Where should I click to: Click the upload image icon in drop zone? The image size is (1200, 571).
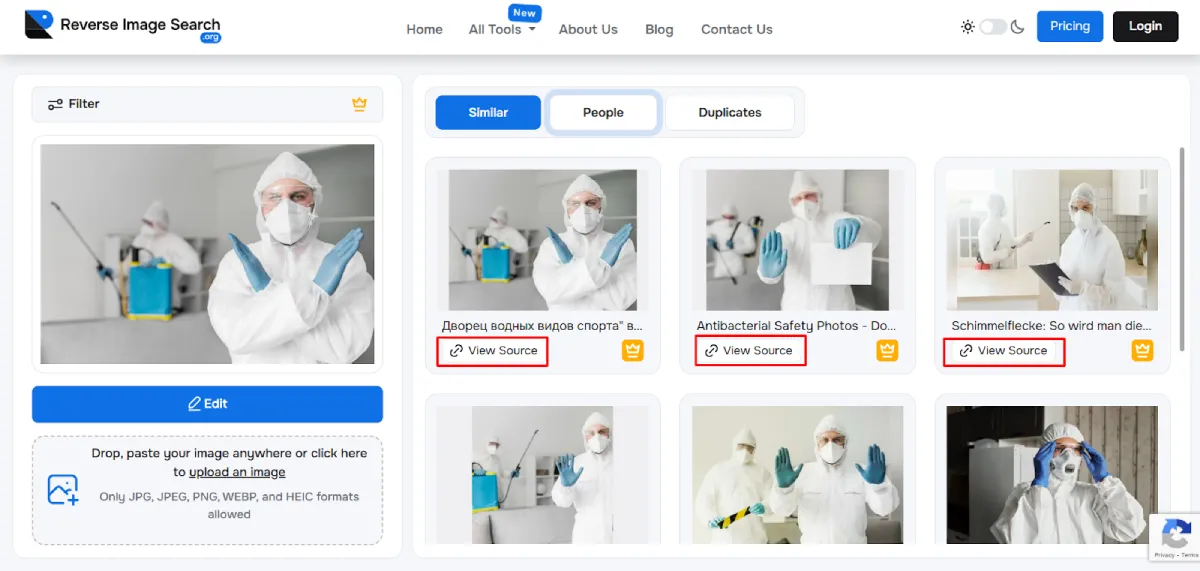[x=63, y=489]
